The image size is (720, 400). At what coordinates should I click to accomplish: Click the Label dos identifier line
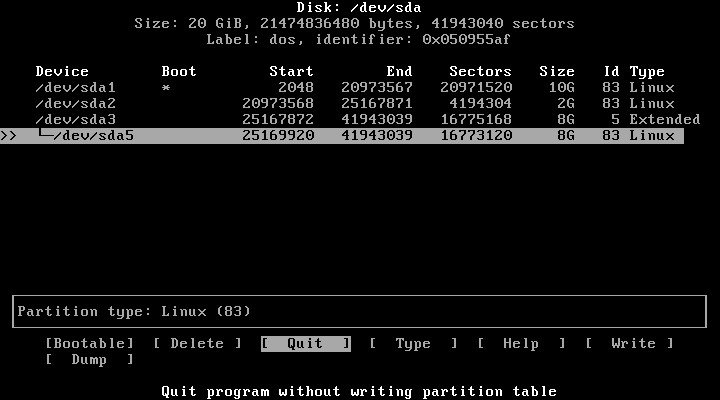358,39
